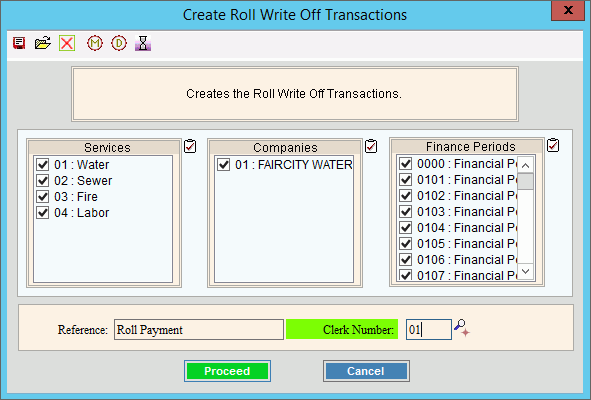
Task: Click the red save icon in toolbar
Action: pyautogui.click(x=19, y=43)
